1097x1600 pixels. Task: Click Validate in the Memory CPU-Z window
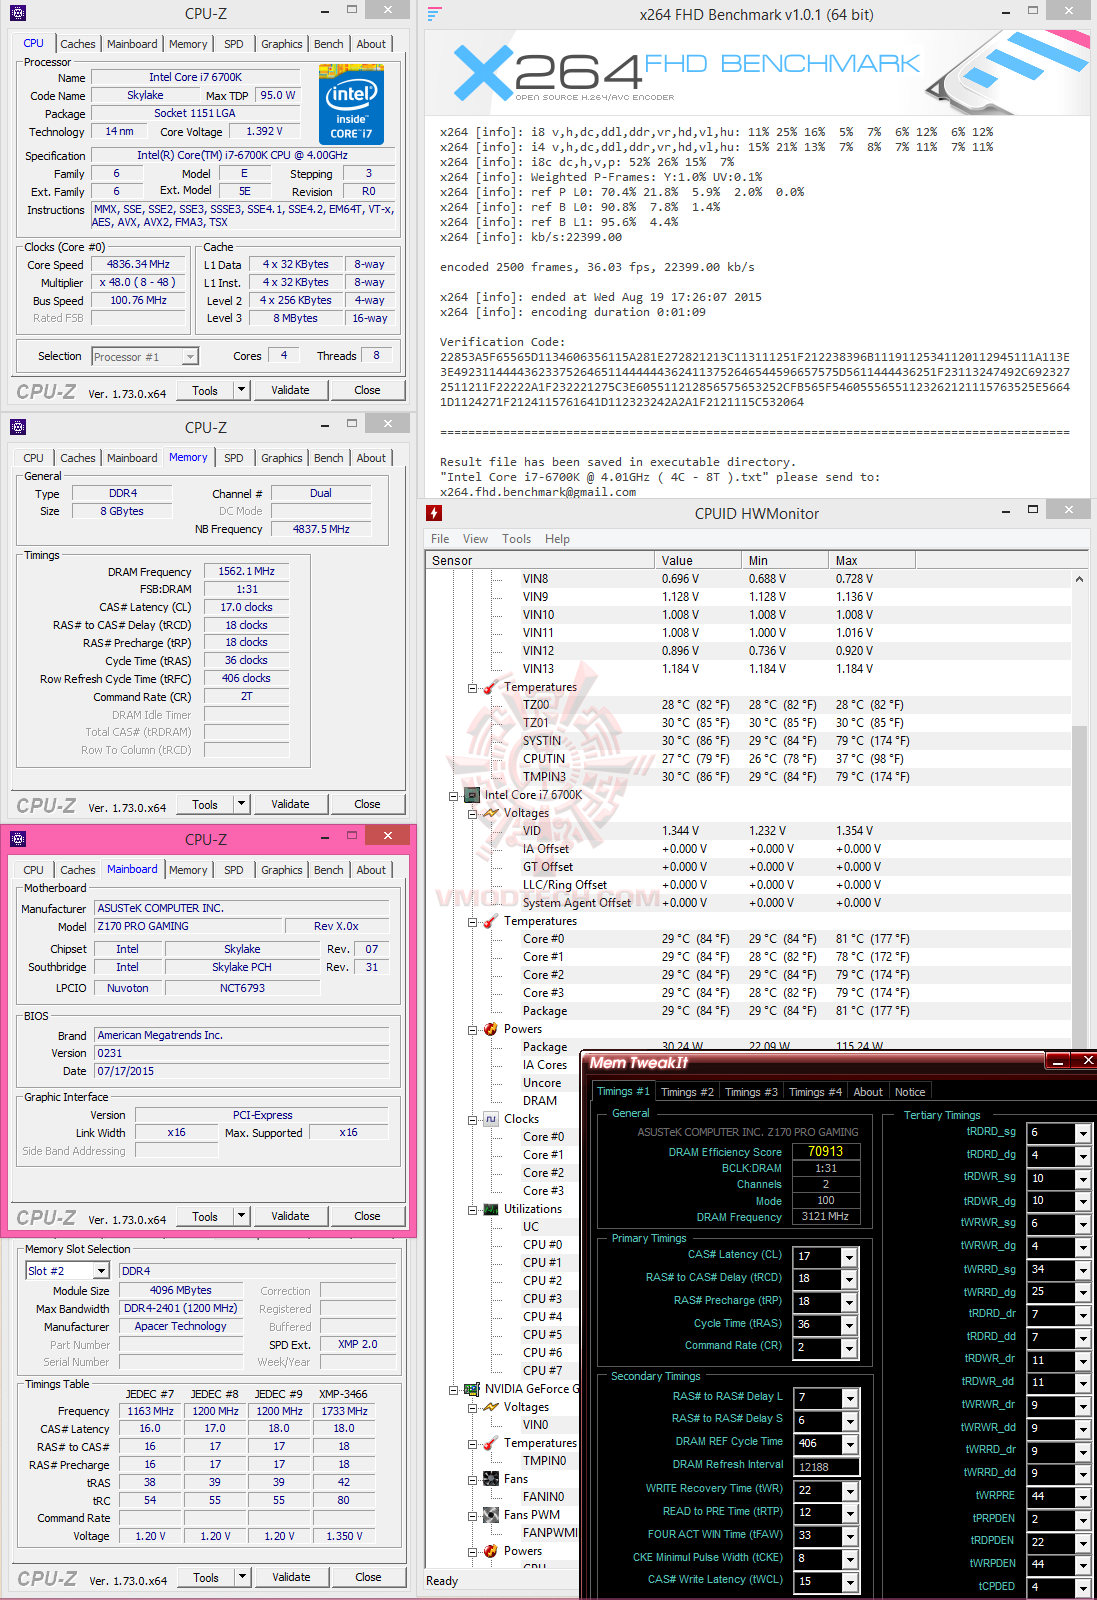[x=290, y=804]
